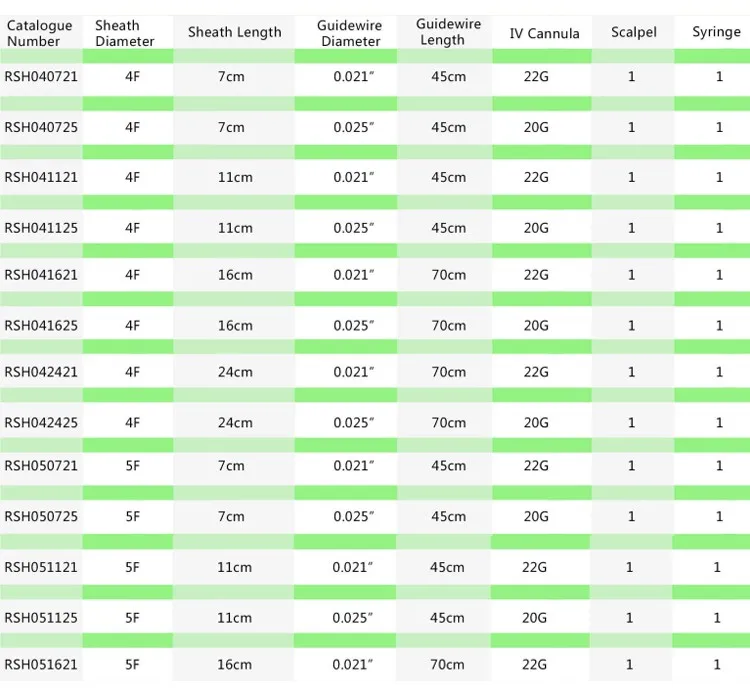
Task: Select the RSH041121 catalogue cell
Action: [41, 177]
